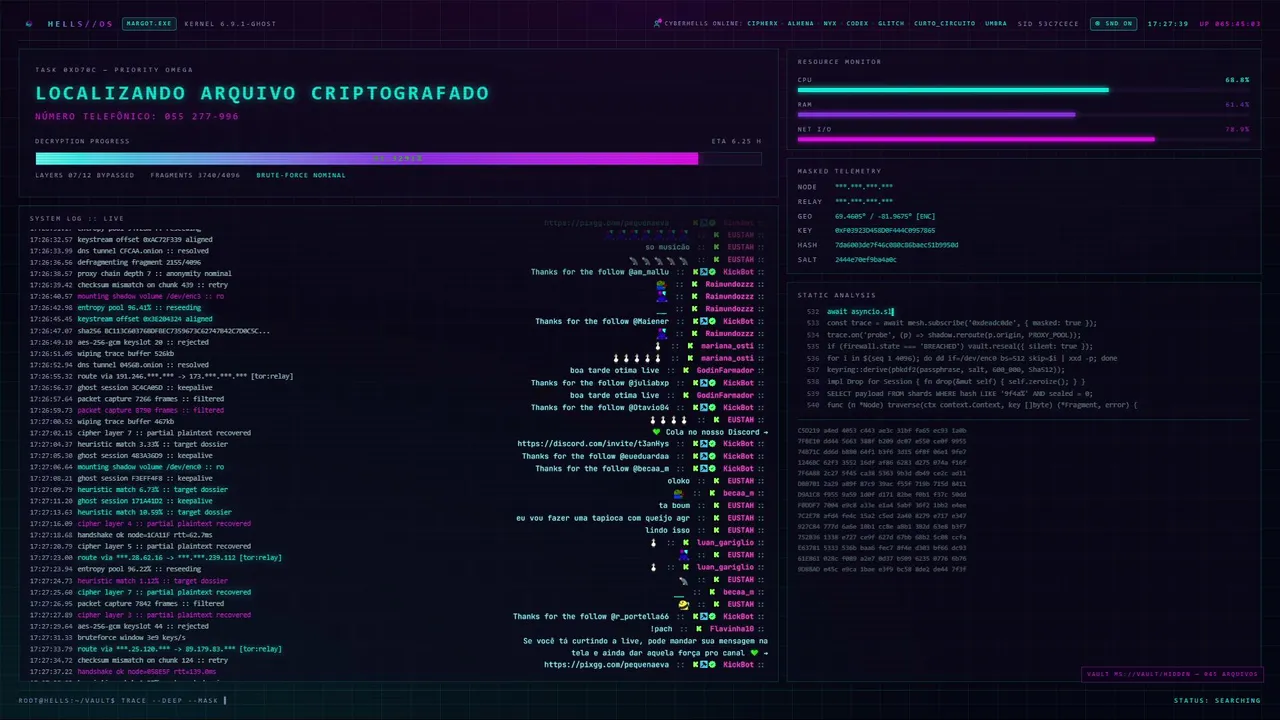Click the green heart after 'força pro canal'
1280x720 pixels.
pos(755,653)
